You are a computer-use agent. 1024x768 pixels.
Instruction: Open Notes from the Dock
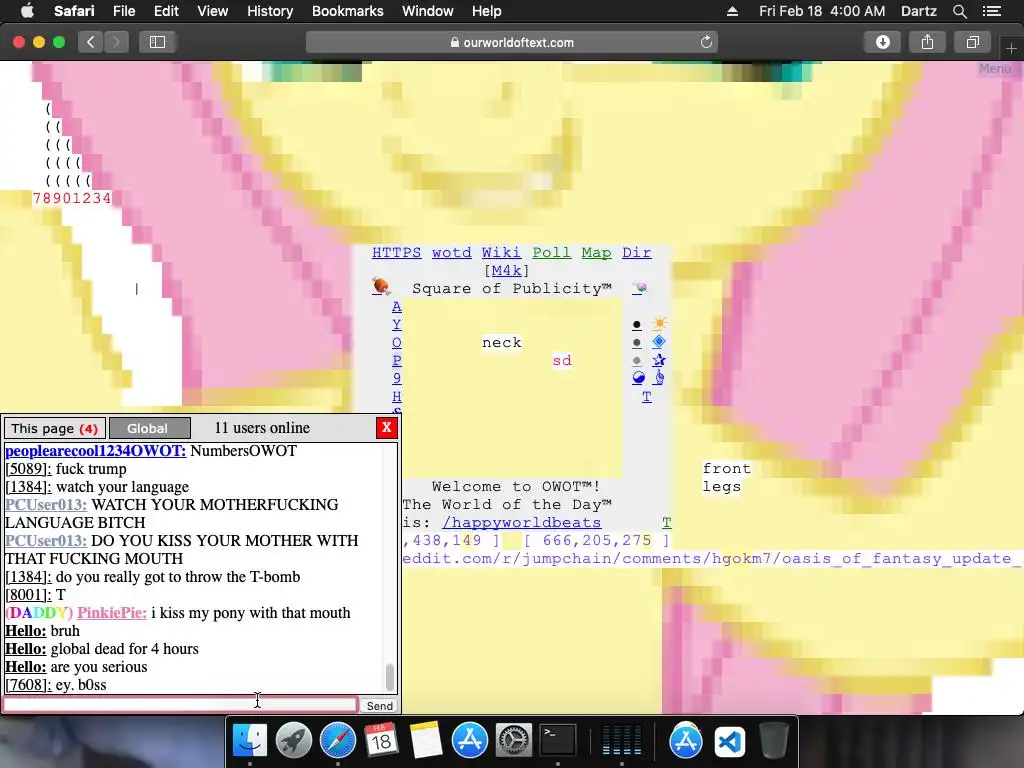426,741
